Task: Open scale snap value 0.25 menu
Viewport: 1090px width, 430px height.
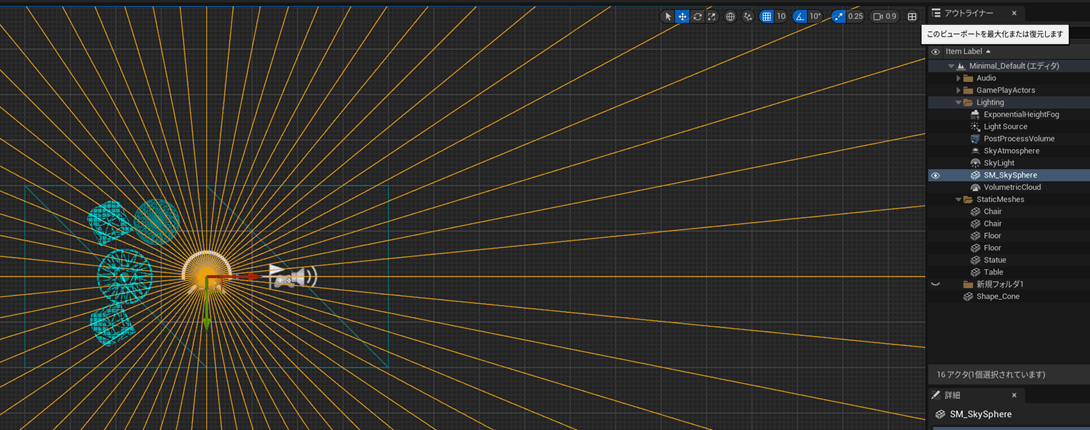Action: [856, 17]
